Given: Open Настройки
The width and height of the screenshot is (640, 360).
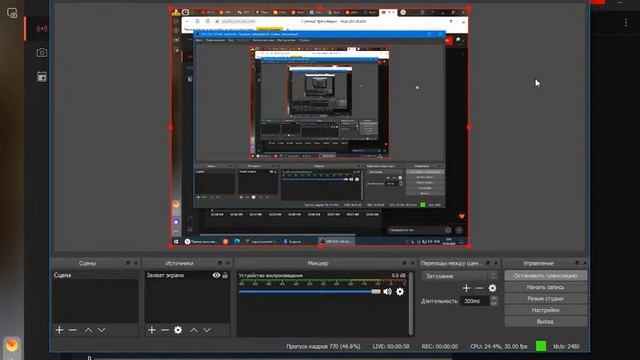Looking at the screenshot, I should point(546,310).
